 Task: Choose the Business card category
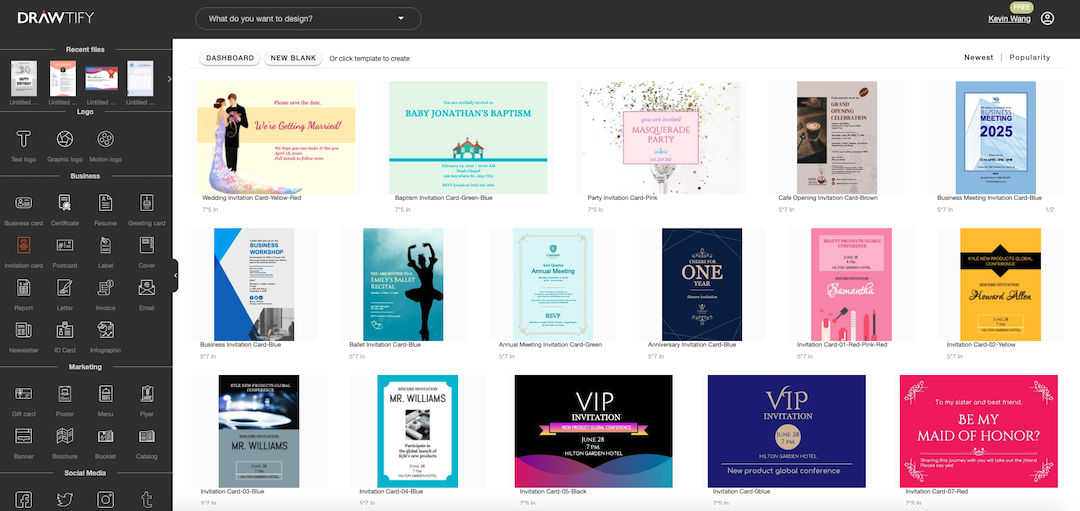click(x=23, y=202)
